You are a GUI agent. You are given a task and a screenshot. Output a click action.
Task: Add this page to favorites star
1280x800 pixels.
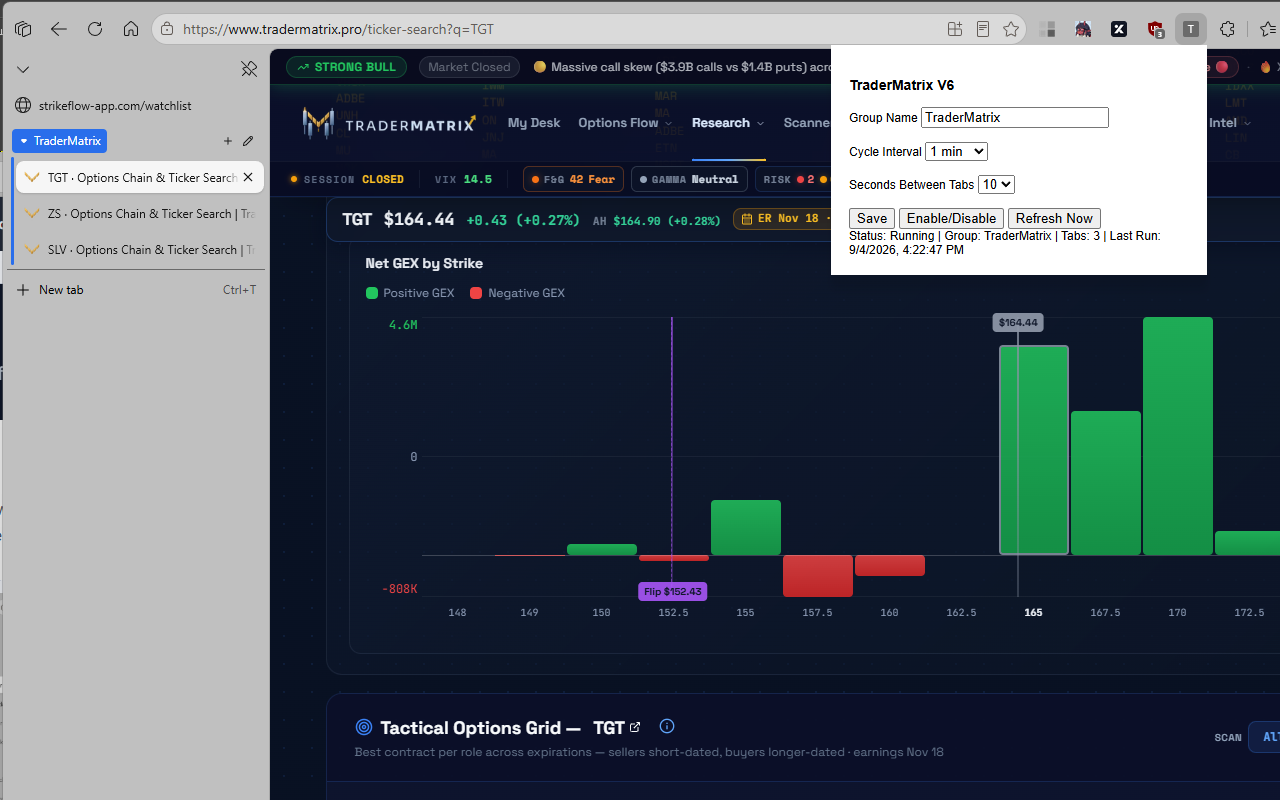tap(1011, 29)
